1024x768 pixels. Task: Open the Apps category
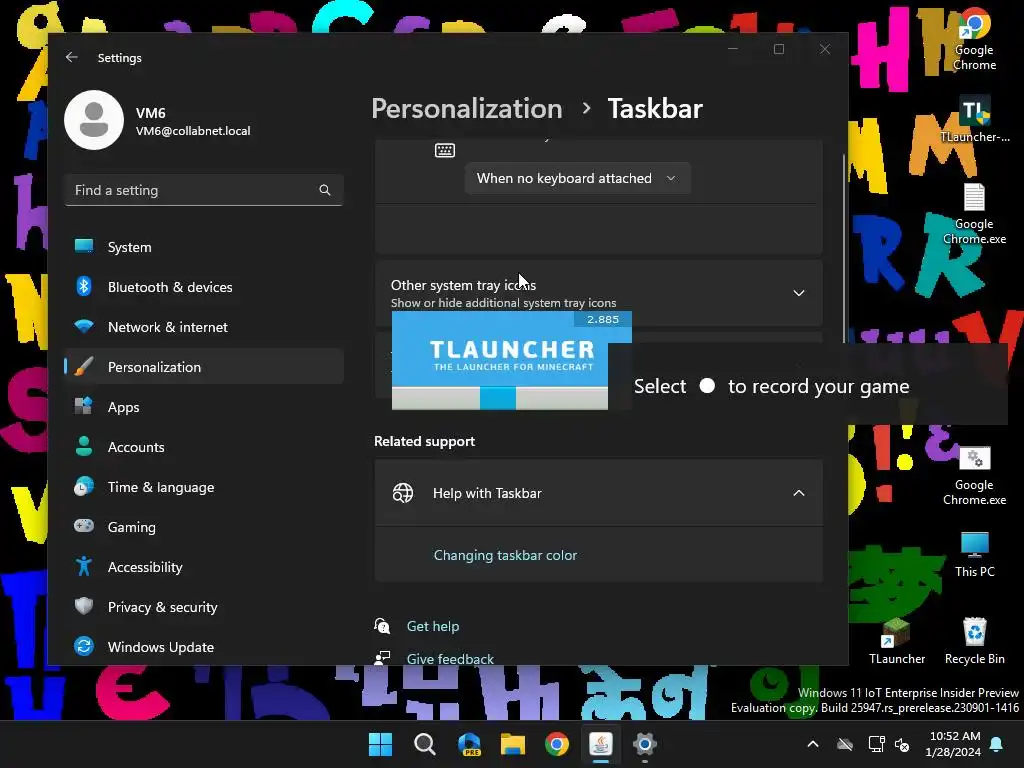click(x=204, y=407)
